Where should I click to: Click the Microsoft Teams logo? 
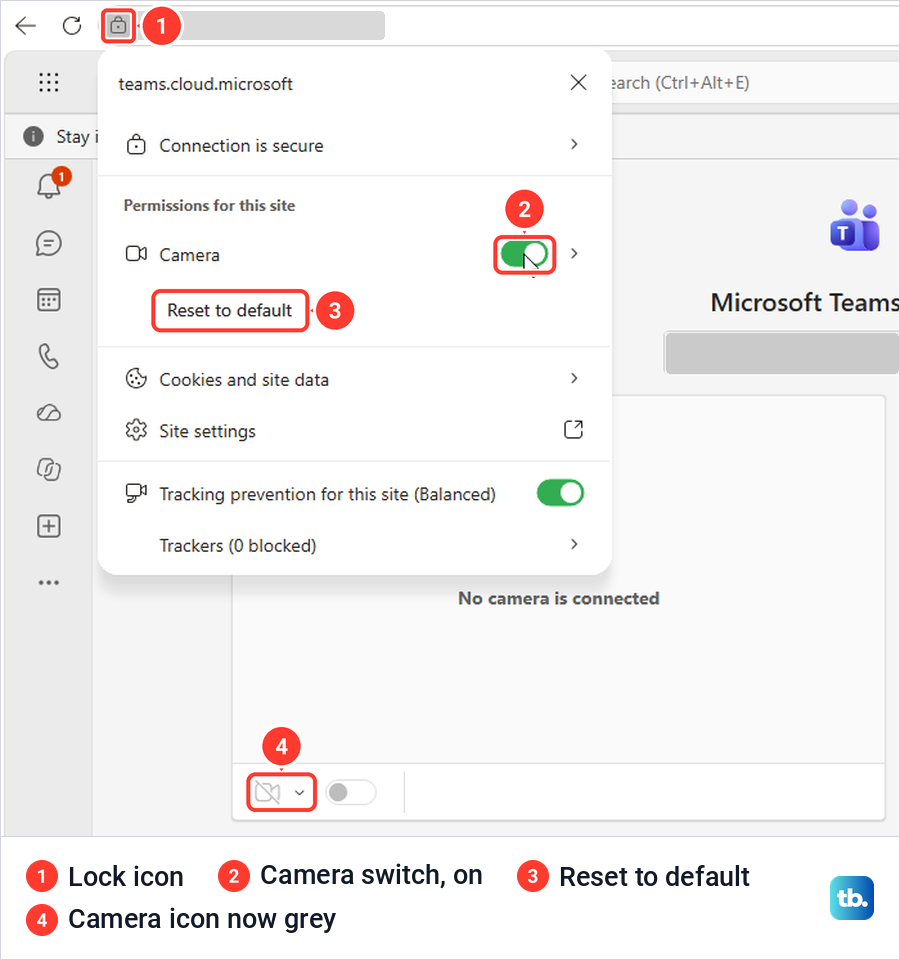point(855,225)
